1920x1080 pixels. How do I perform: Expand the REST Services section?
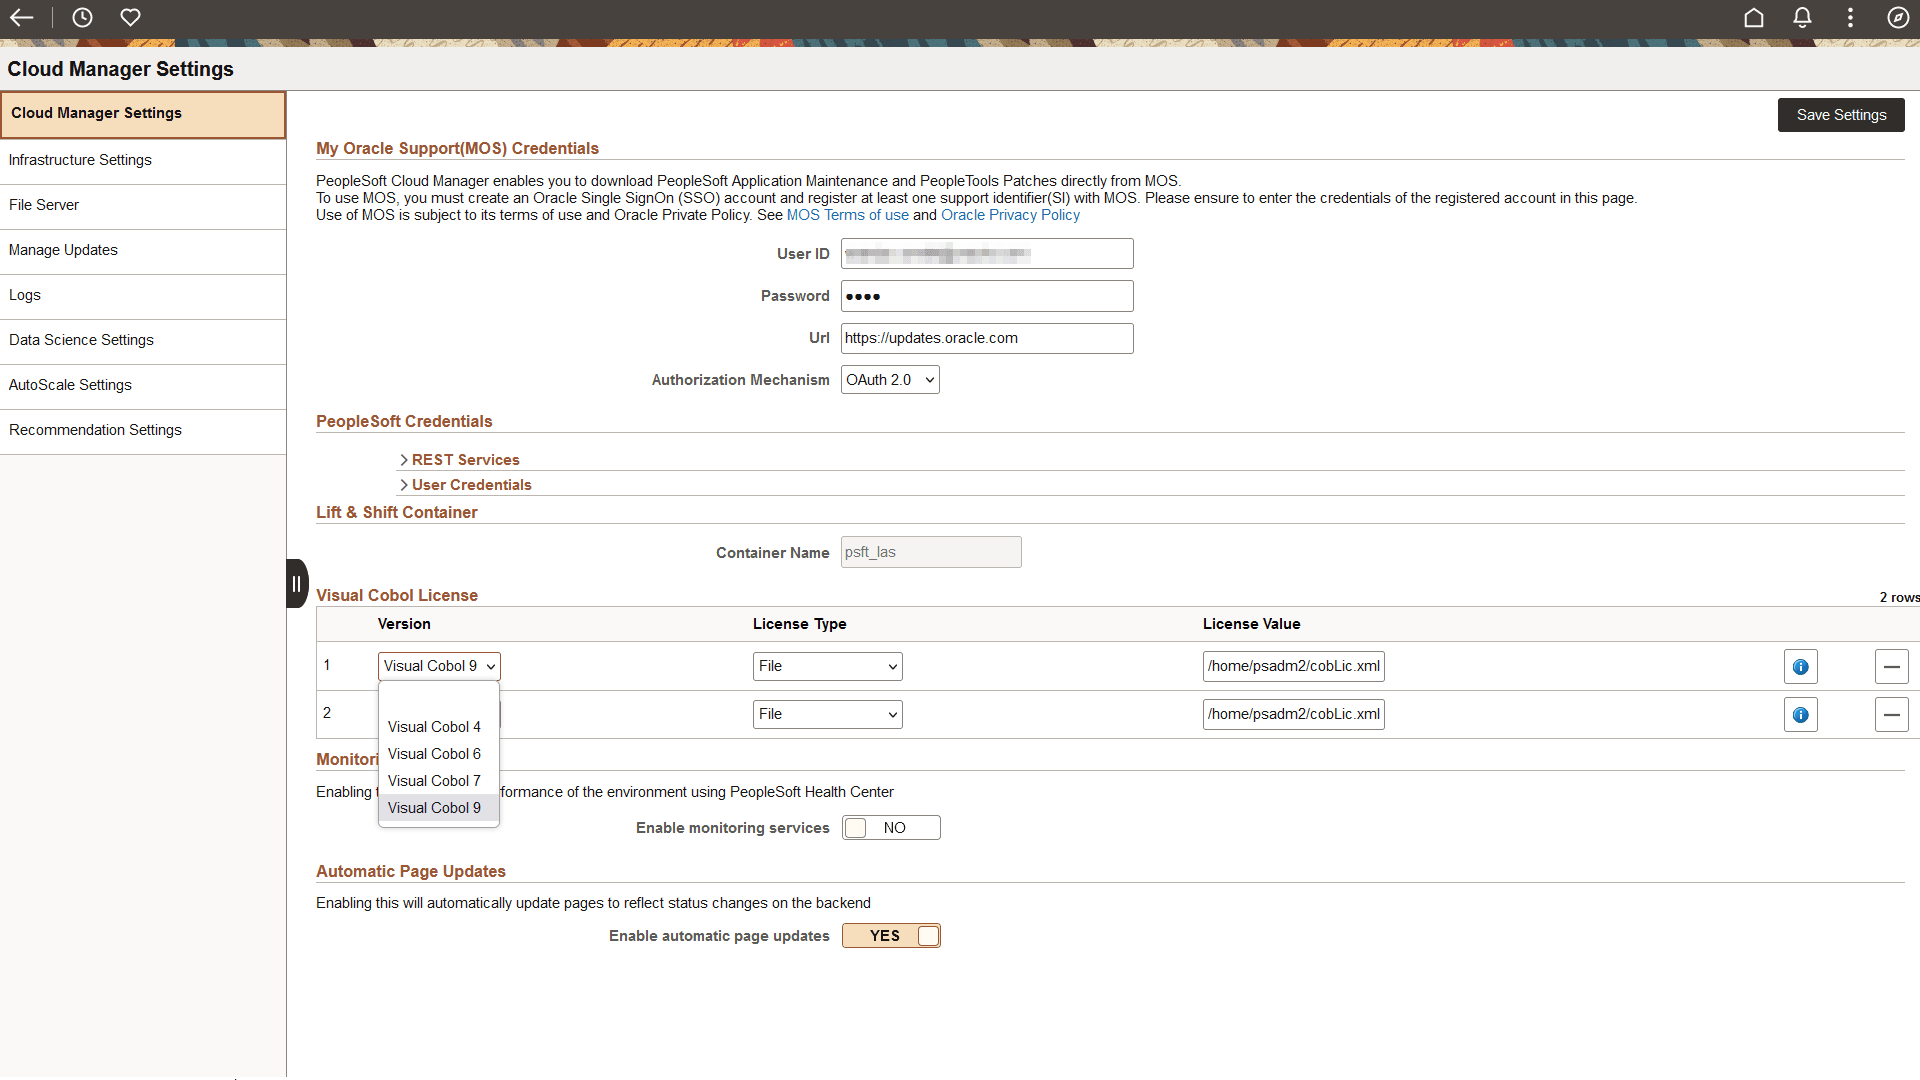point(465,459)
